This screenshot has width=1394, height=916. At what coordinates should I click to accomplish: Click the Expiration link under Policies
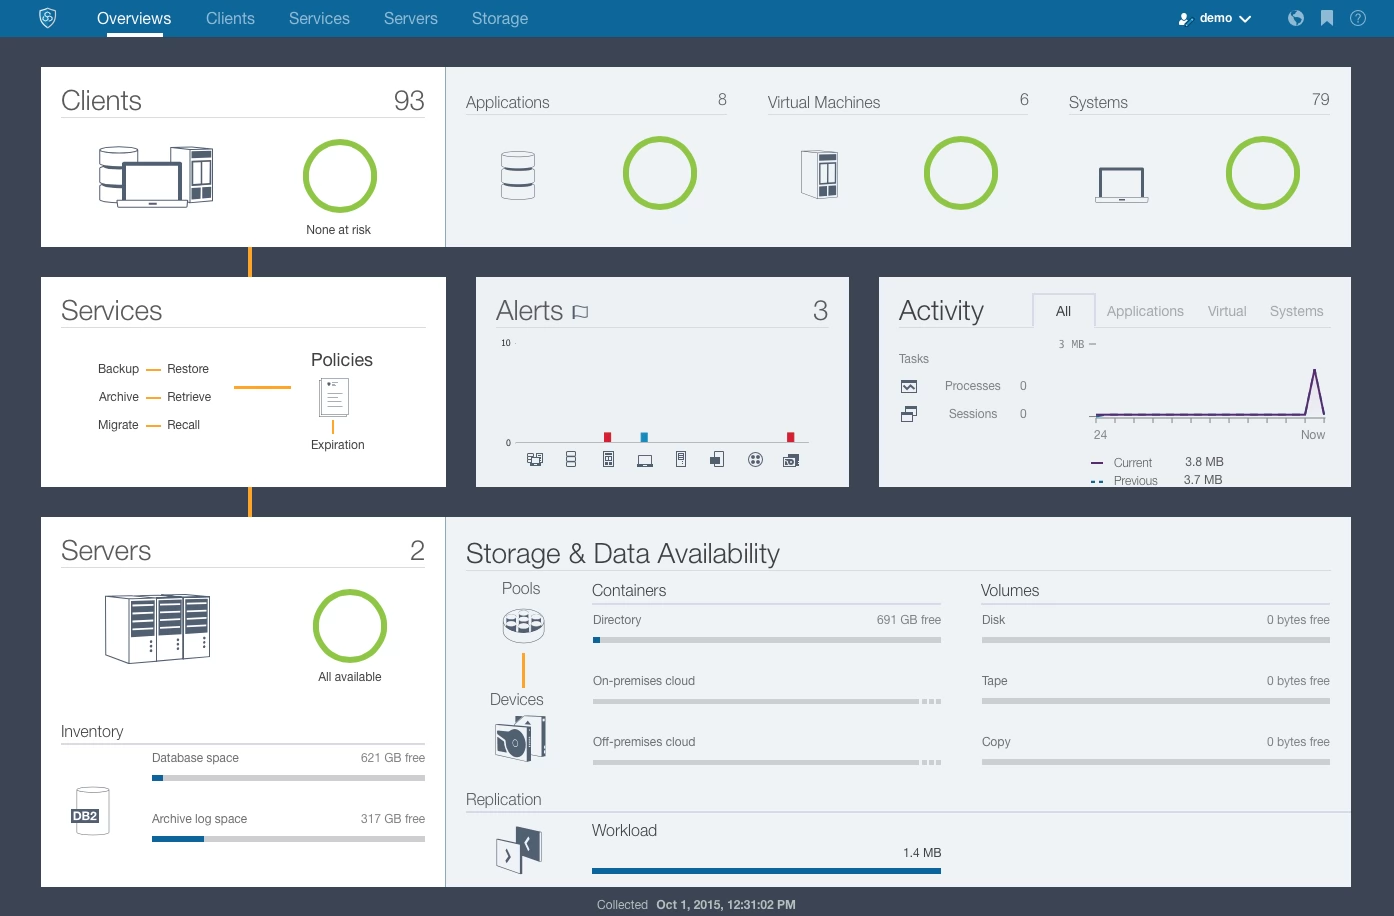pos(338,445)
